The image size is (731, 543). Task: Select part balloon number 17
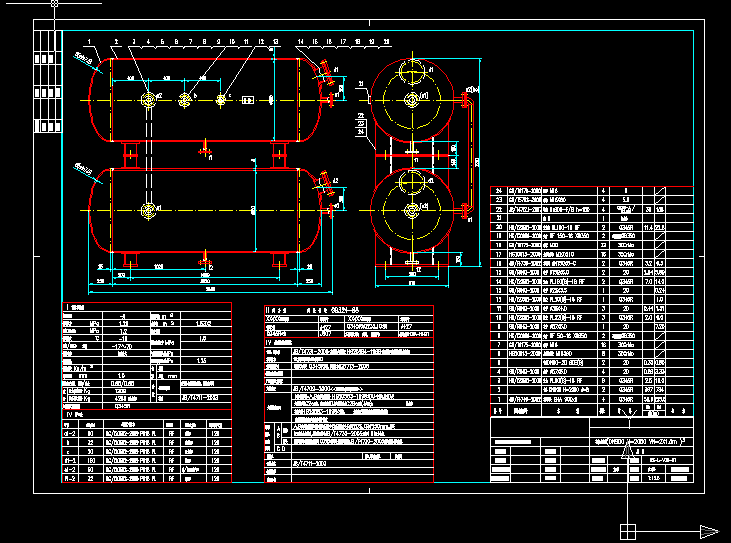pyautogui.click(x=344, y=42)
